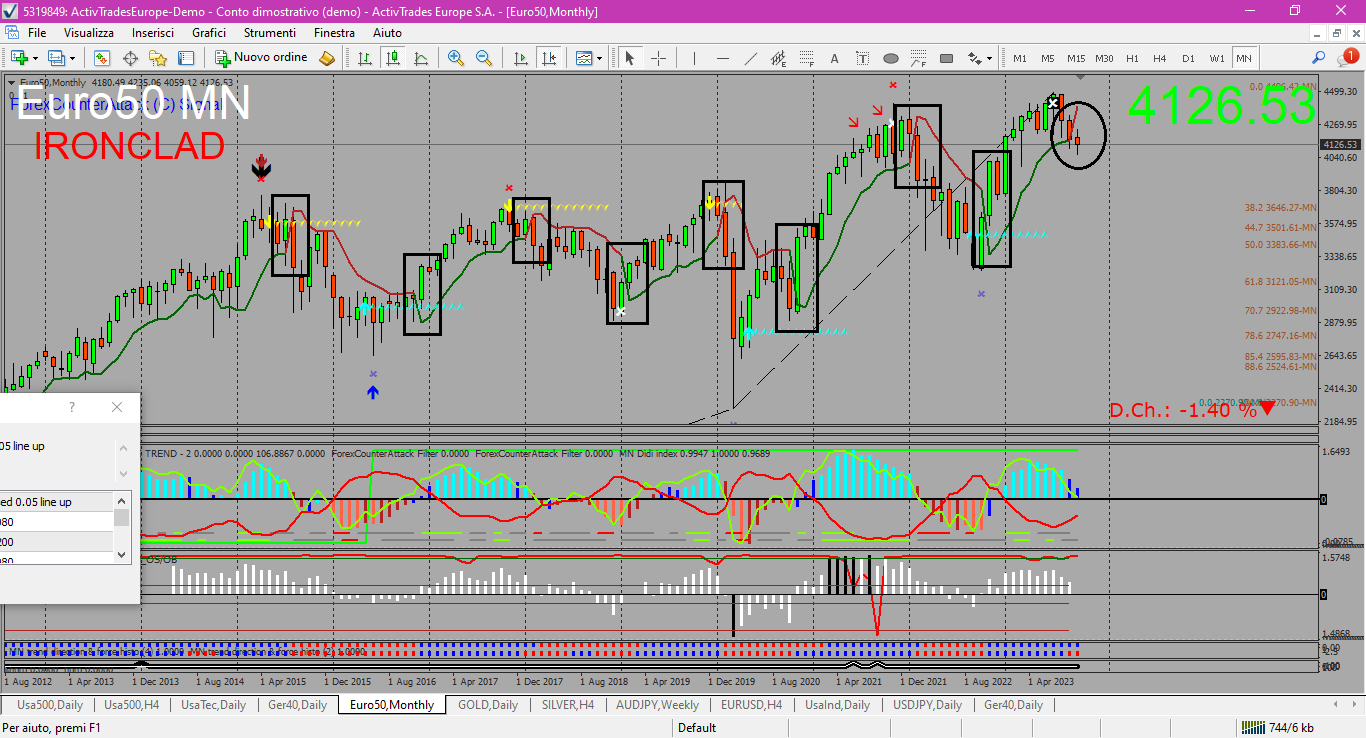
Task: Set timeframe to M15
Action: (x=1076, y=58)
